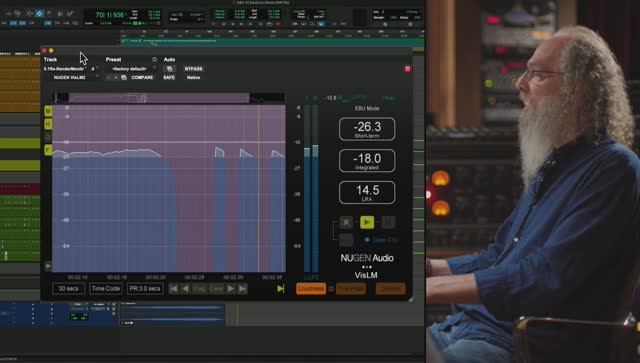Click the square button below the X button
The width and height of the screenshot is (640, 363).
click(x=346, y=240)
